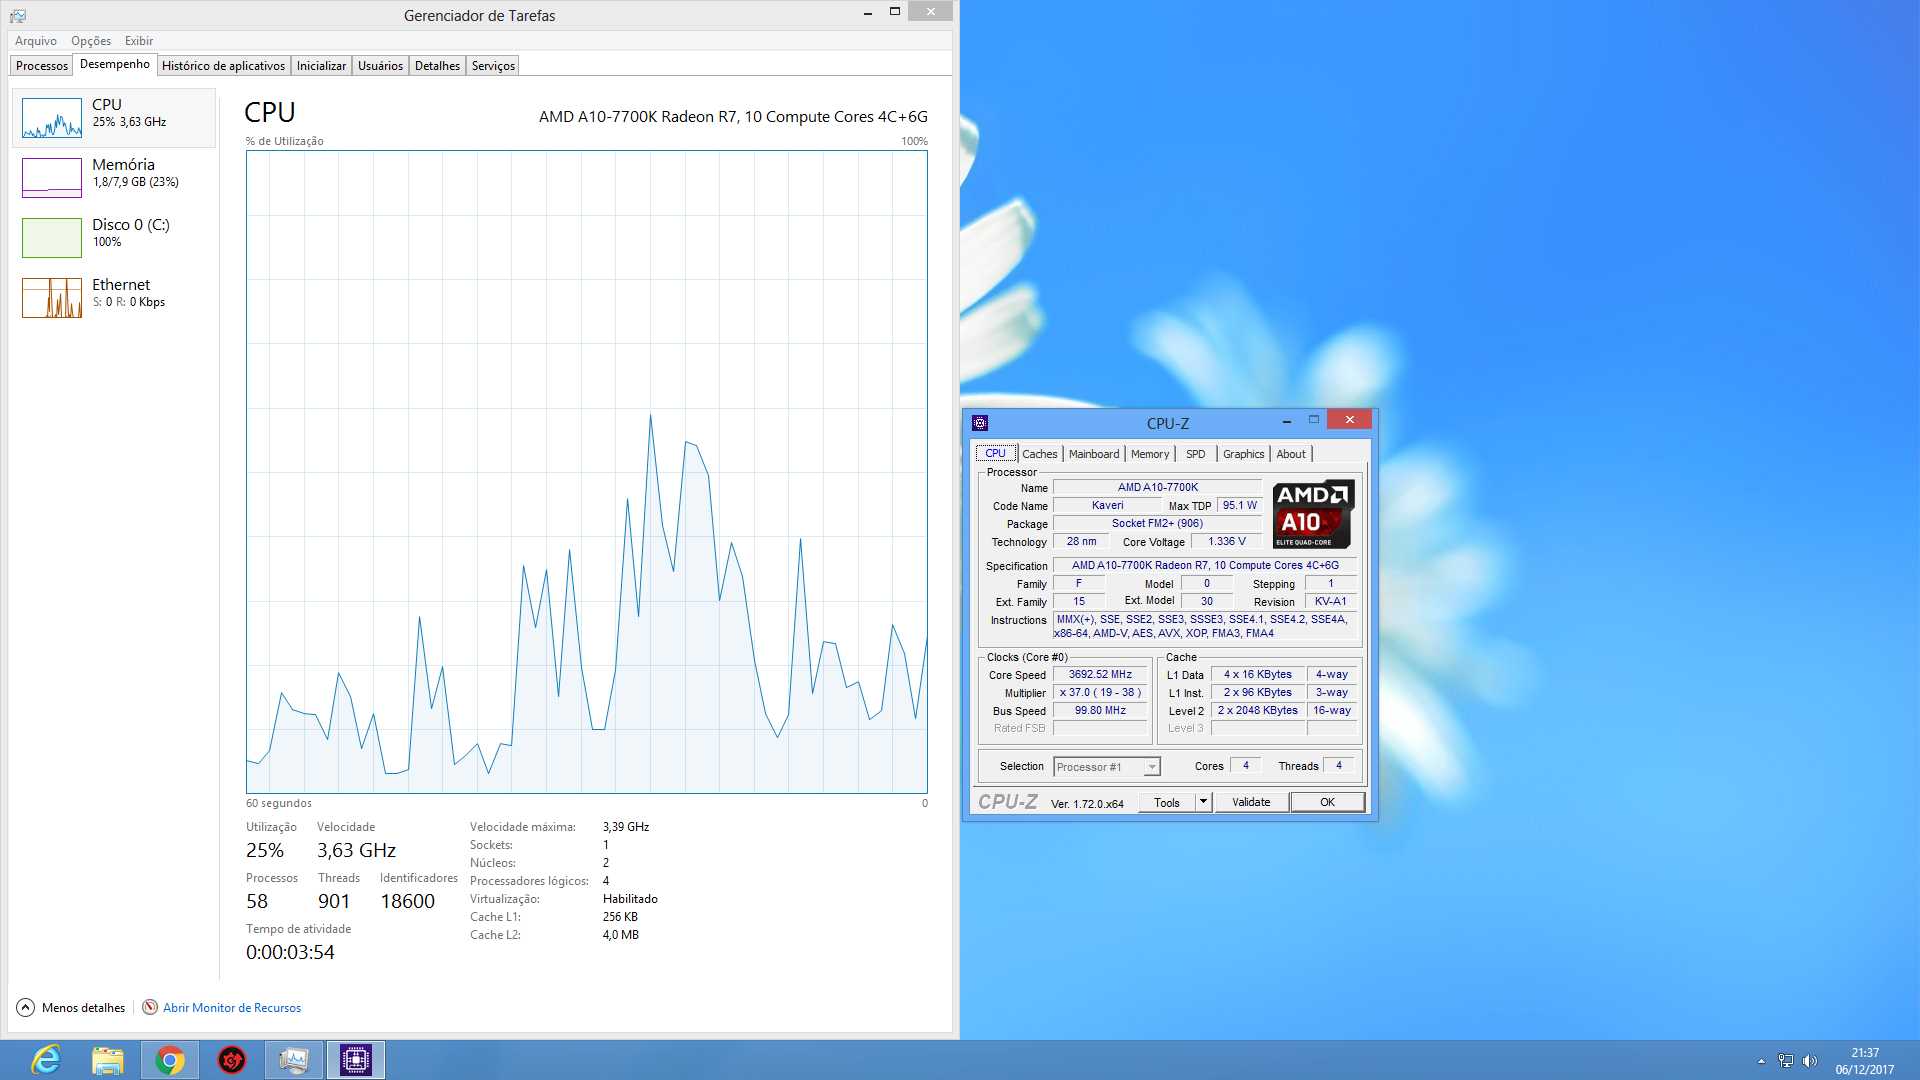Switch to the Desempenho tab
1920x1080 pixels.
115,64
